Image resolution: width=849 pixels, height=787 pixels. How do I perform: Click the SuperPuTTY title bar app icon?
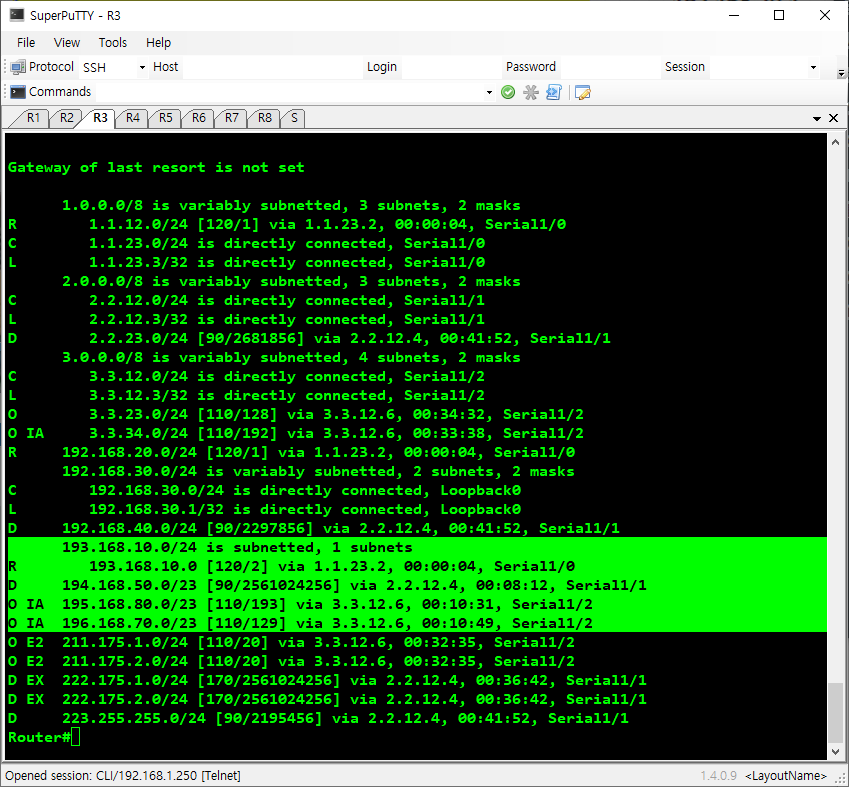click(16, 15)
